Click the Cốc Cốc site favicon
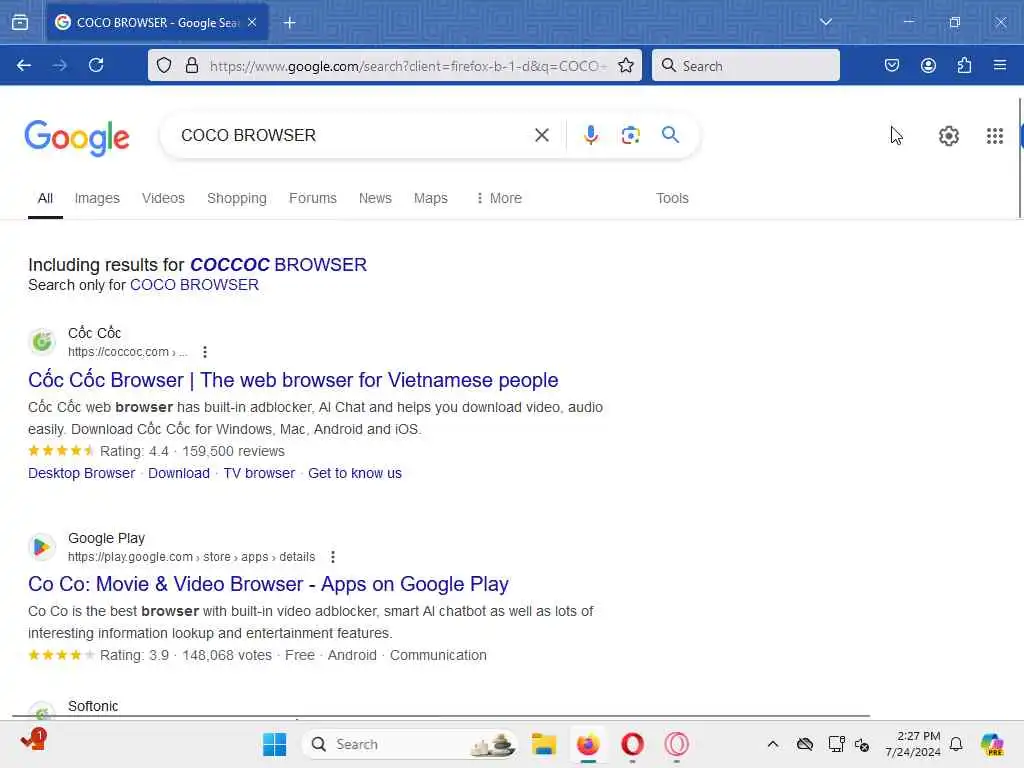 pyautogui.click(x=42, y=342)
